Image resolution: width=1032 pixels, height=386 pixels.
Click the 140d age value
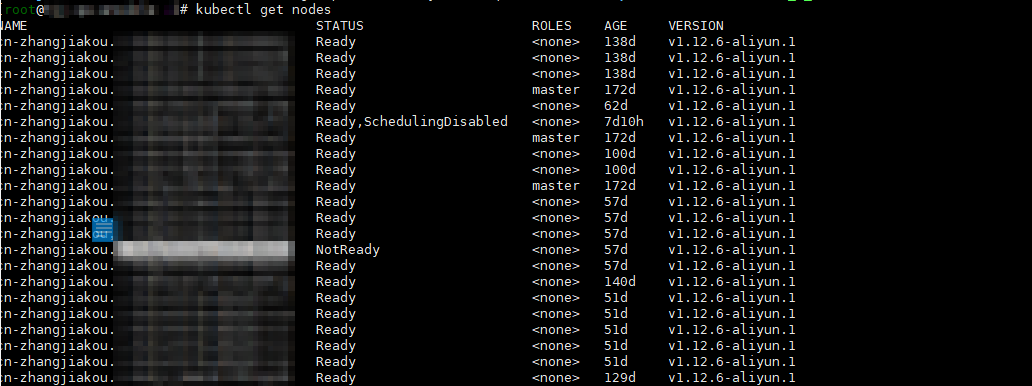620,282
